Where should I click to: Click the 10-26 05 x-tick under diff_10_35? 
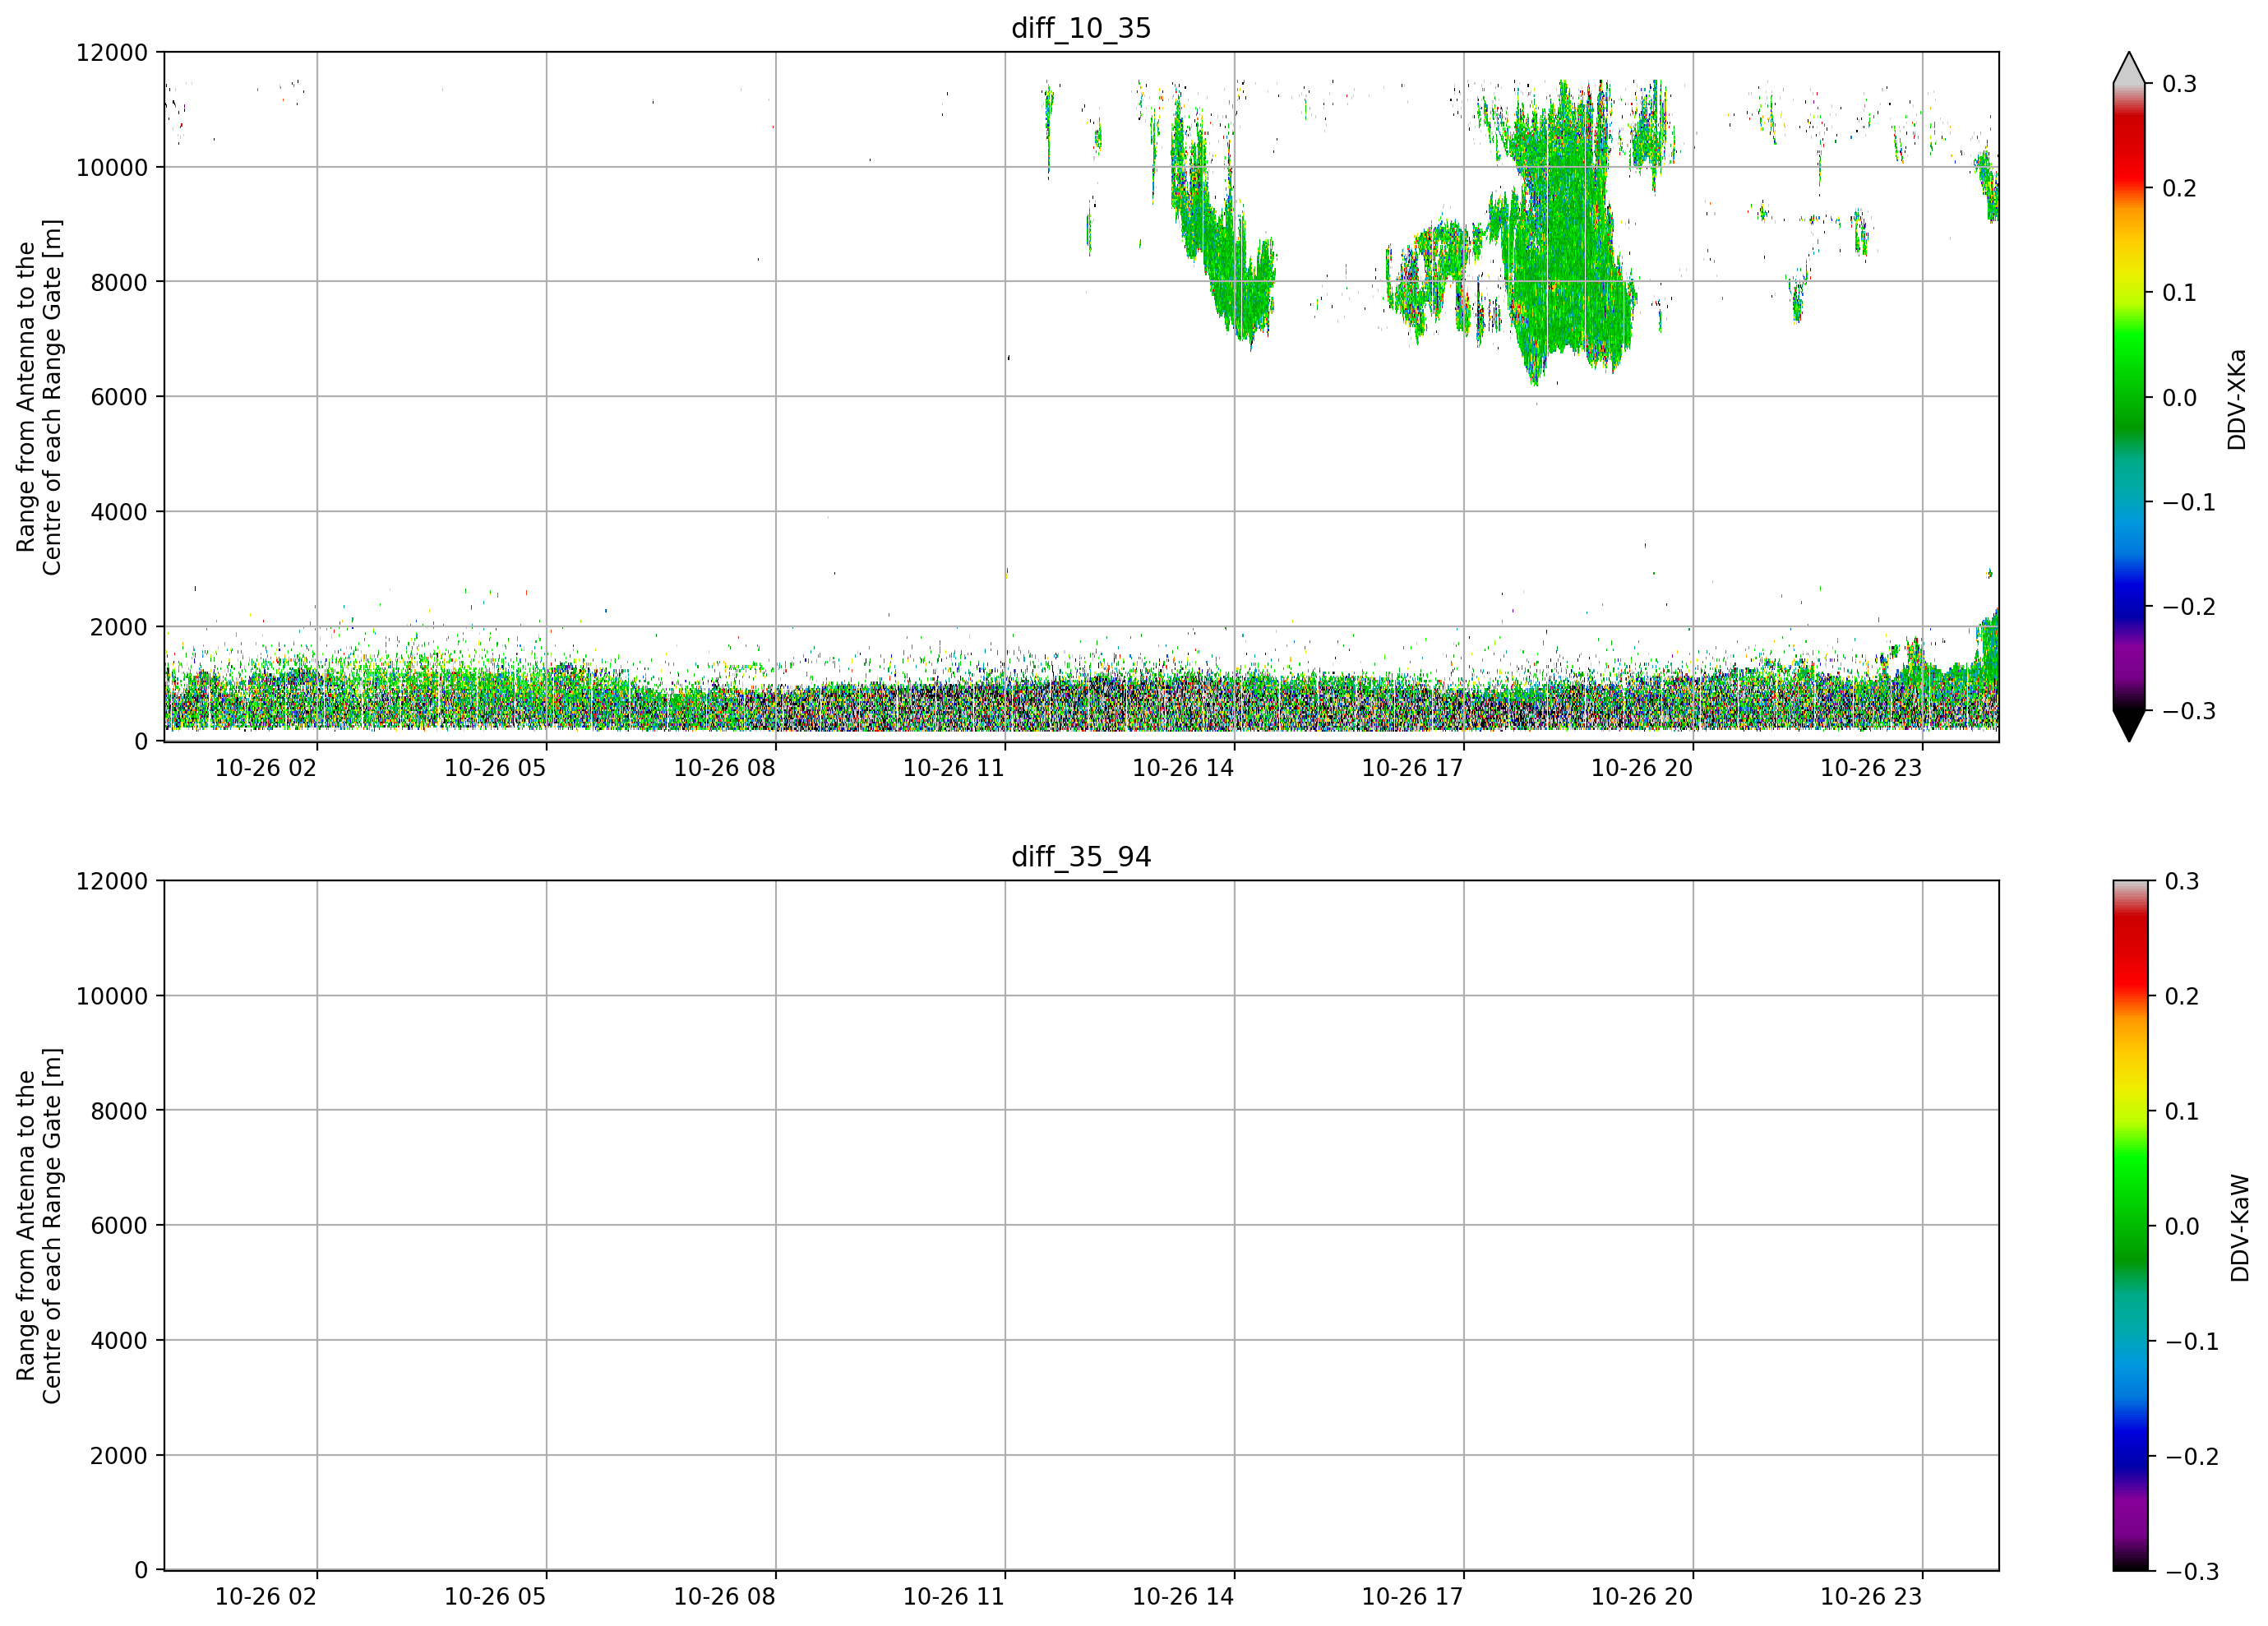tap(495, 768)
